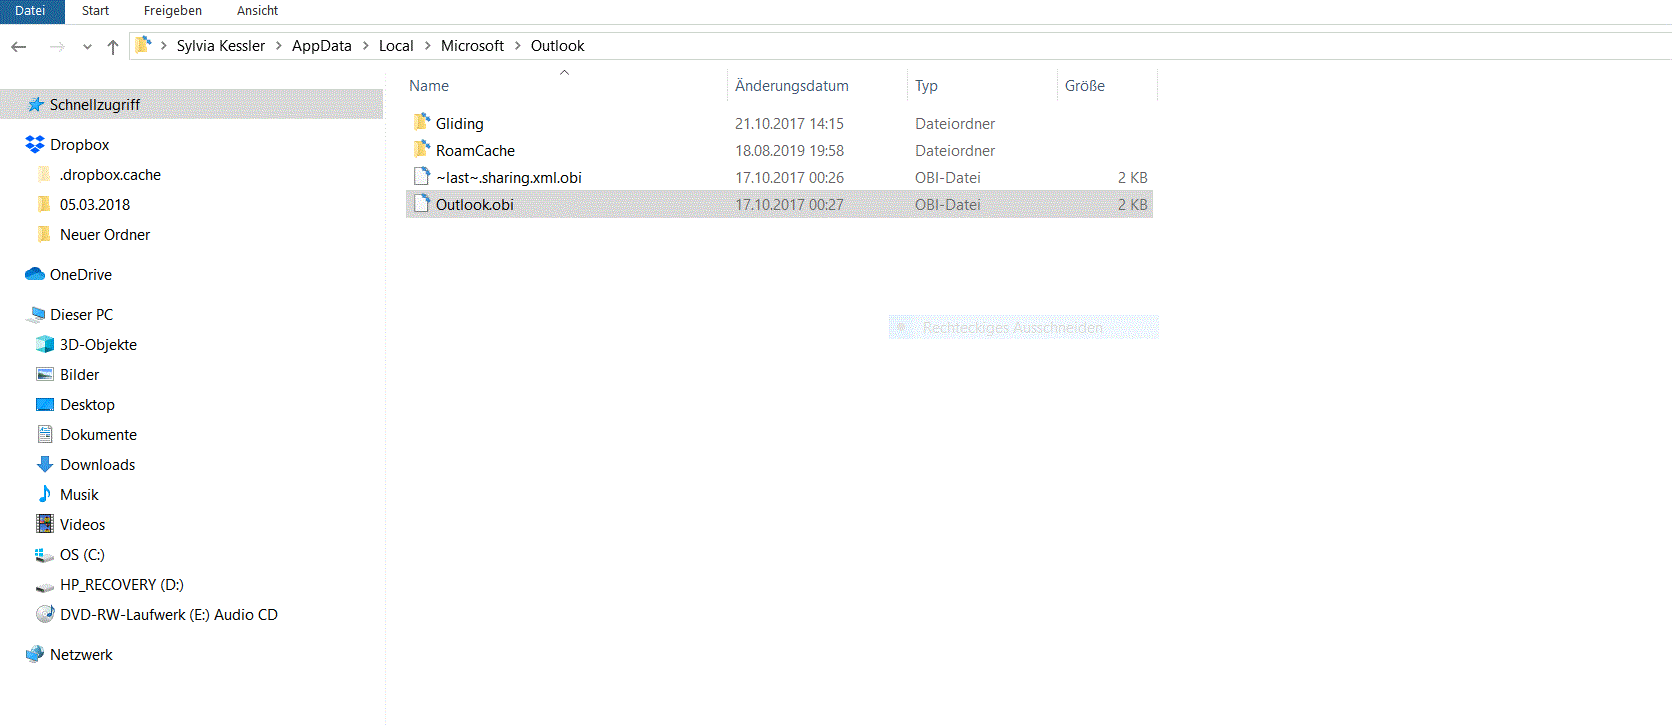
Task: Sort files by Typ column header
Action: pyautogui.click(x=926, y=86)
